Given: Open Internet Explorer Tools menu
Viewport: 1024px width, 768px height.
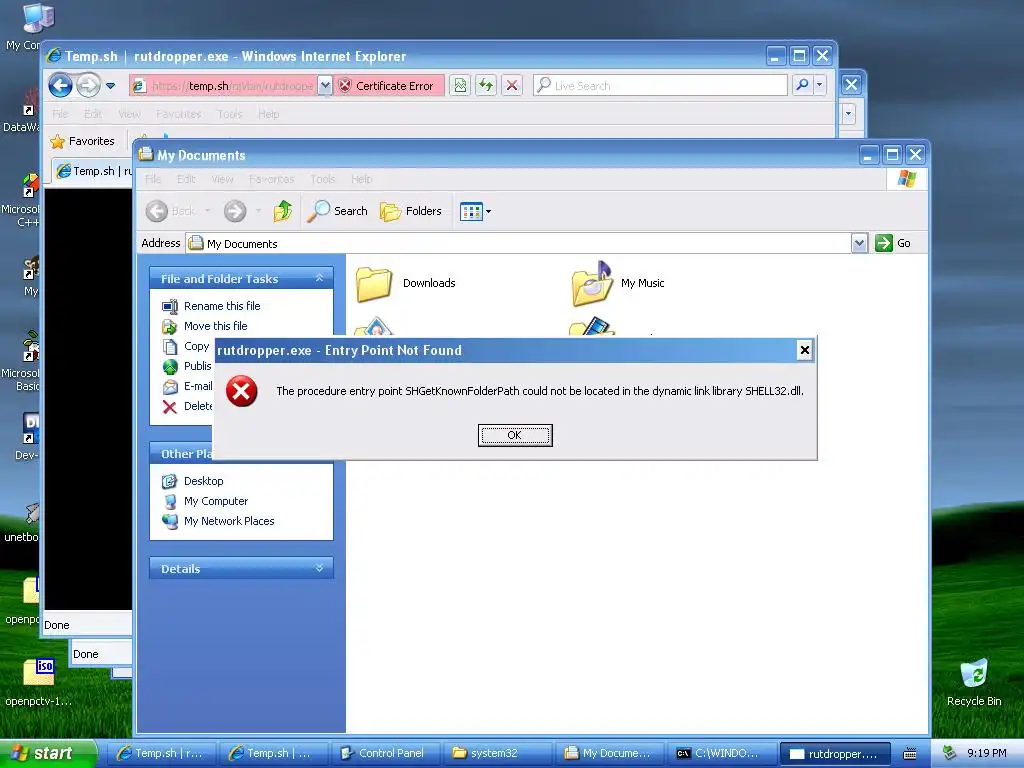Looking at the screenshot, I should [x=229, y=114].
